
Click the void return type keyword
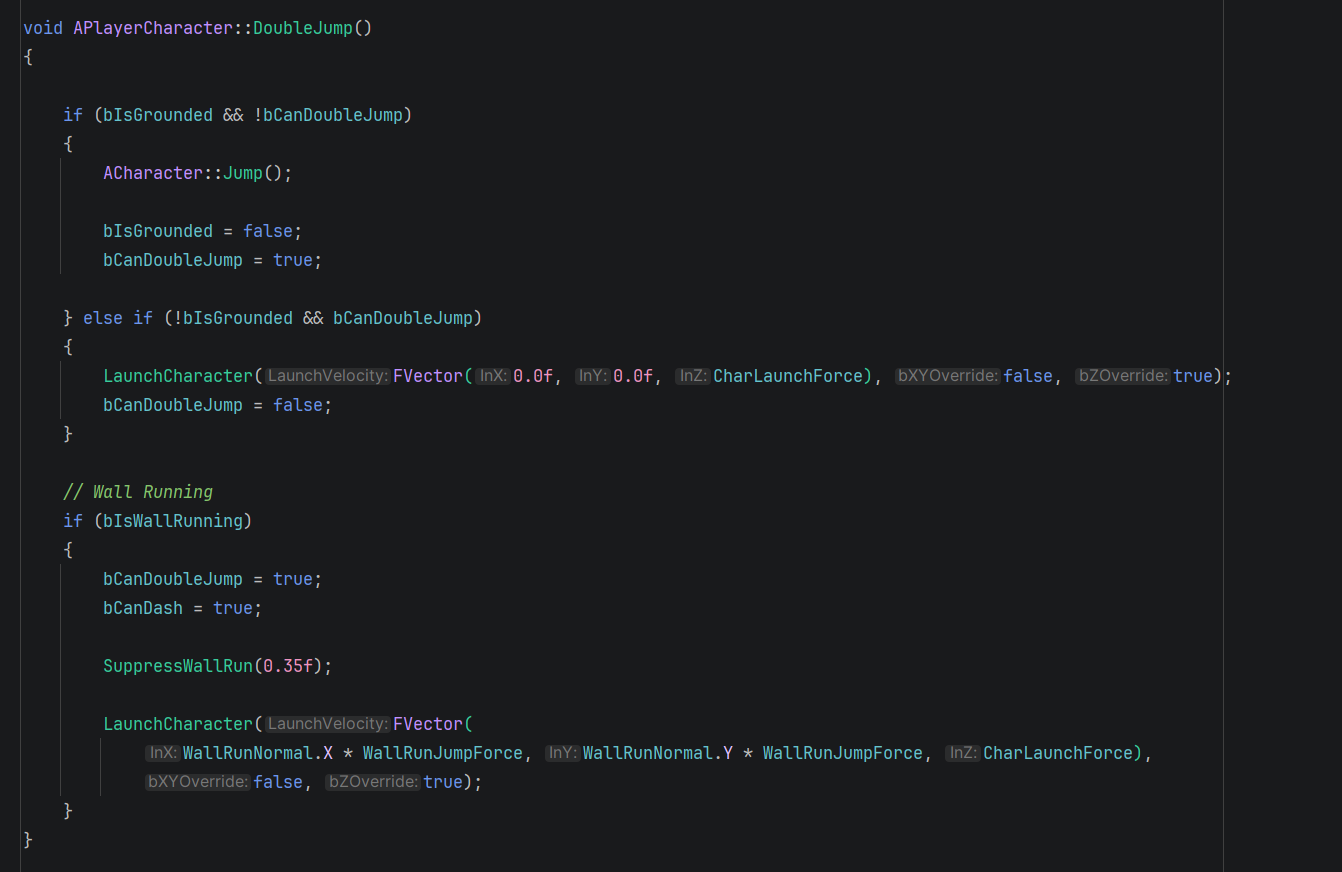(42, 28)
